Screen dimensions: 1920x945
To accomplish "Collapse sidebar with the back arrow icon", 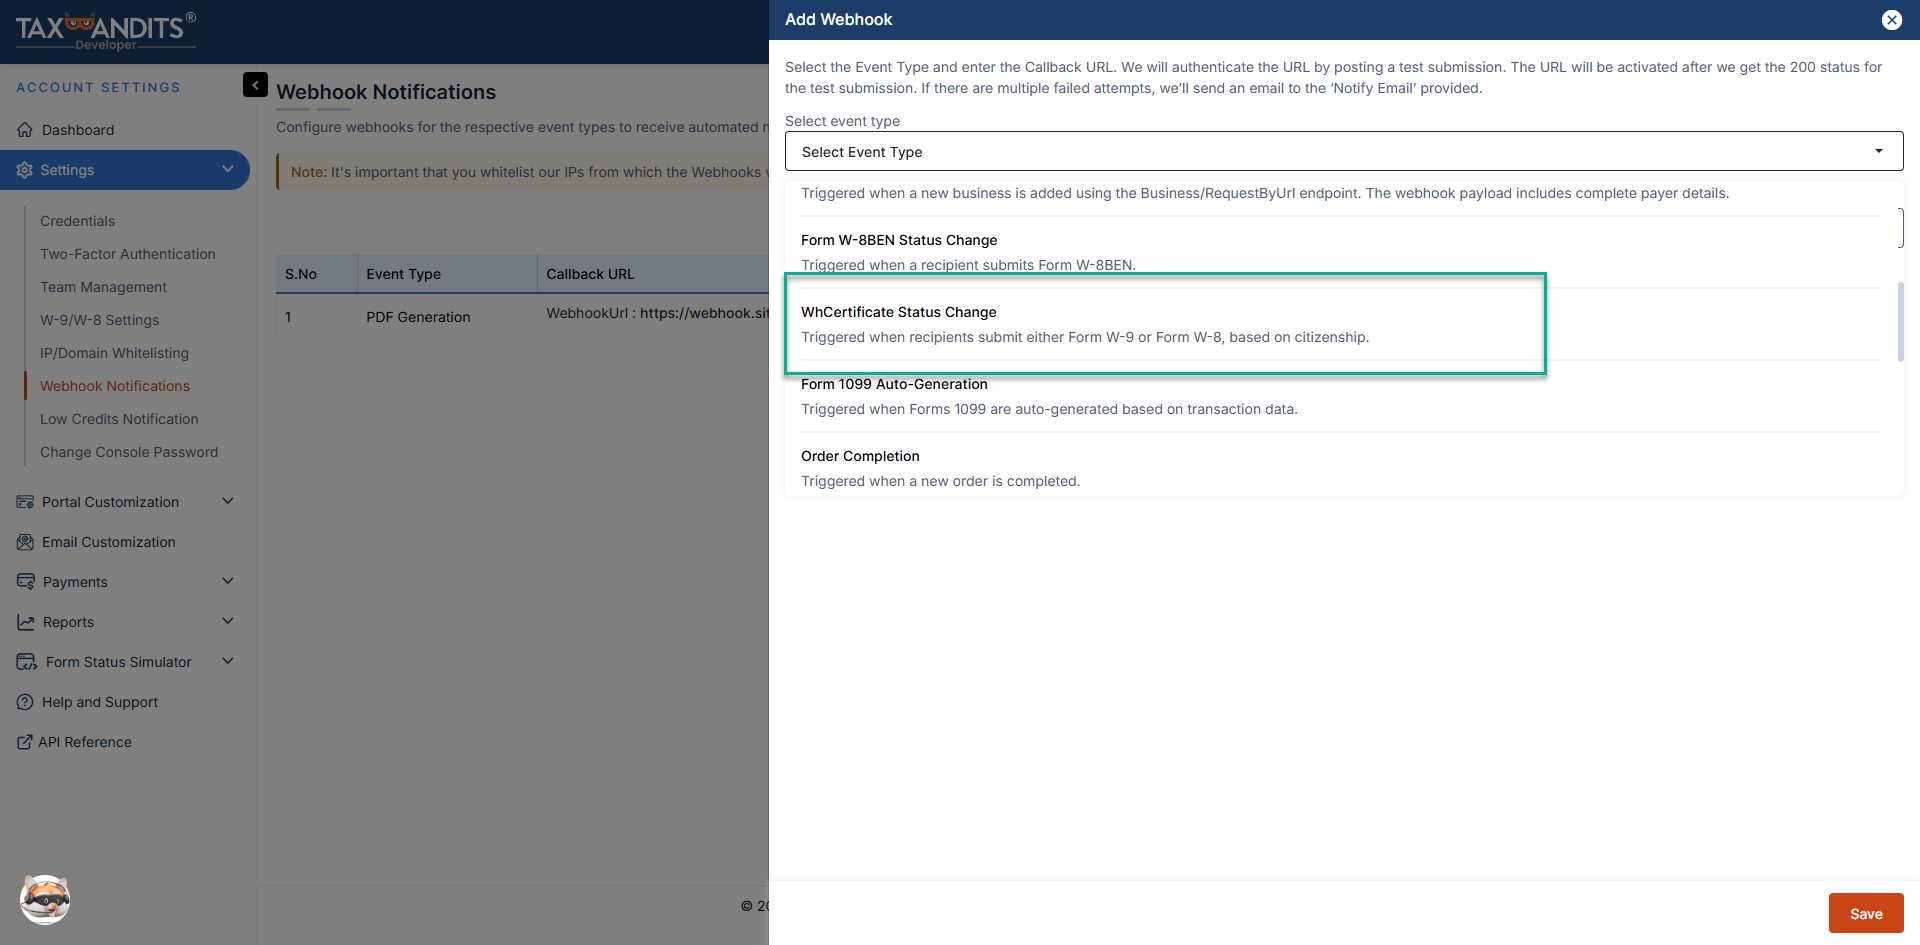I will point(255,85).
